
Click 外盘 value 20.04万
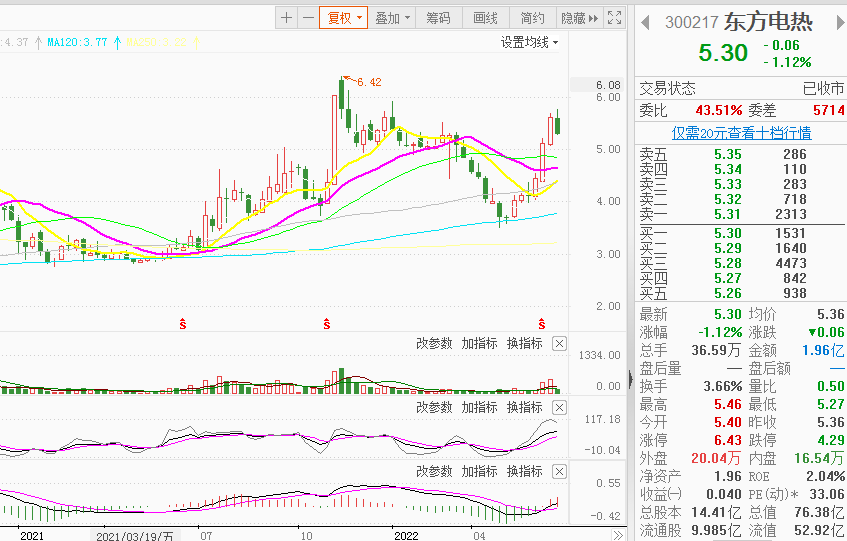click(x=716, y=458)
